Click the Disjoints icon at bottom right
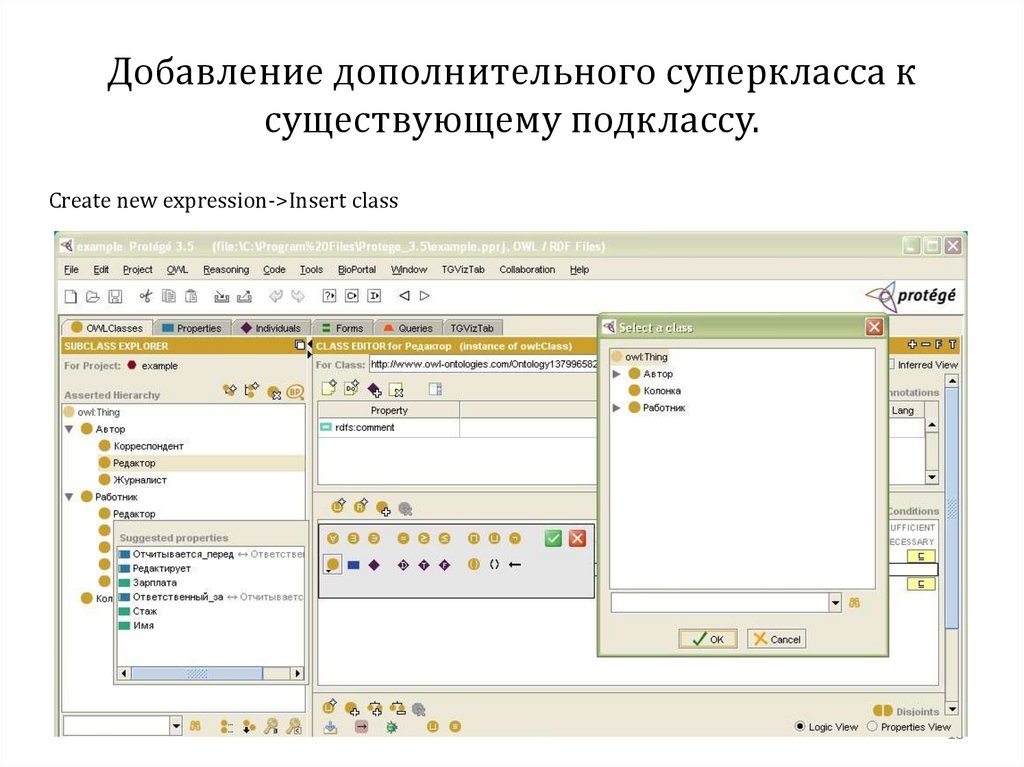1024x767 pixels. (x=882, y=711)
